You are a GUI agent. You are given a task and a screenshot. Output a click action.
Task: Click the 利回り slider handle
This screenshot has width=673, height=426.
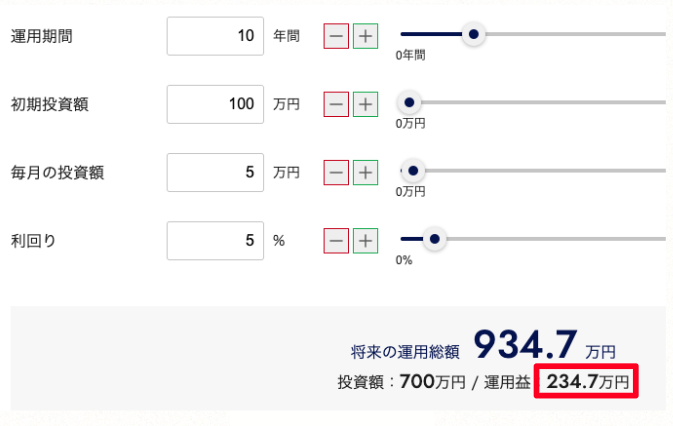(x=433, y=239)
